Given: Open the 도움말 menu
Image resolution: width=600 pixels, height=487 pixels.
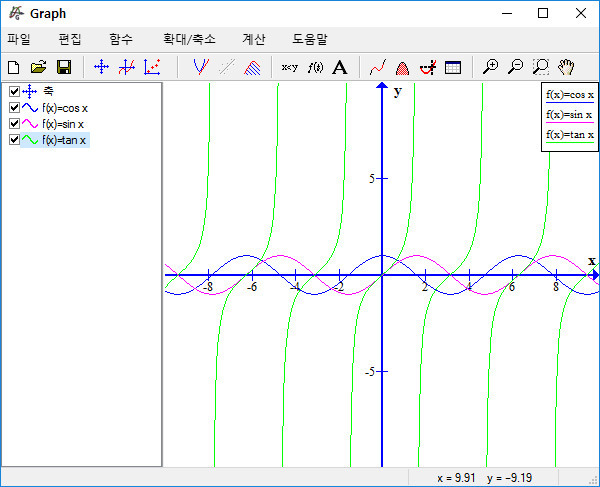Looking at the screenshot, I should [310, 39].
